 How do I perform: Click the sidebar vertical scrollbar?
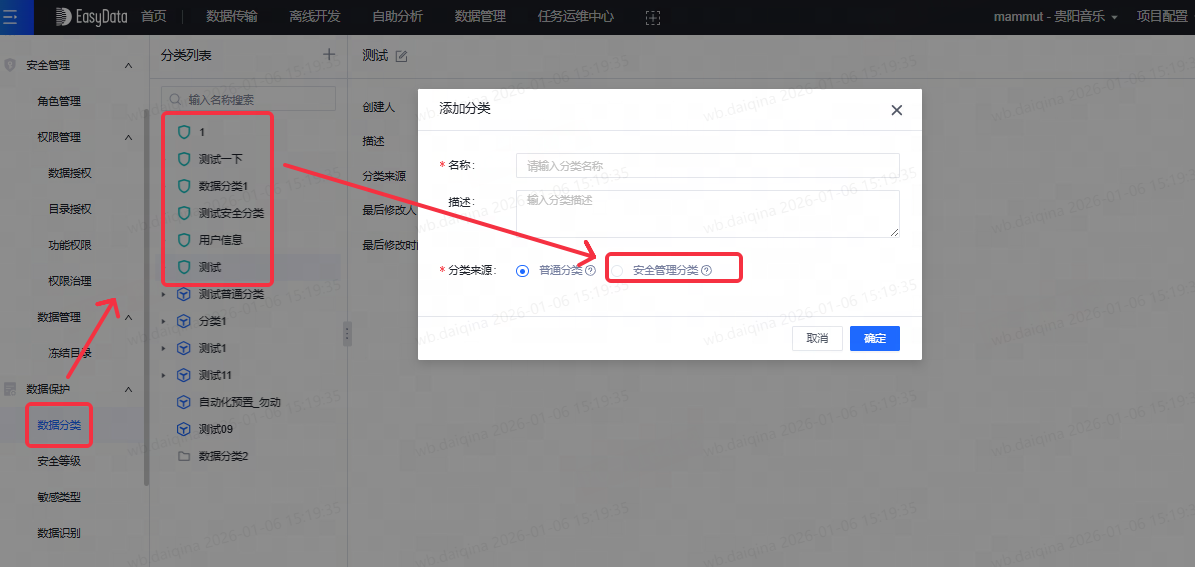[146, 297]
